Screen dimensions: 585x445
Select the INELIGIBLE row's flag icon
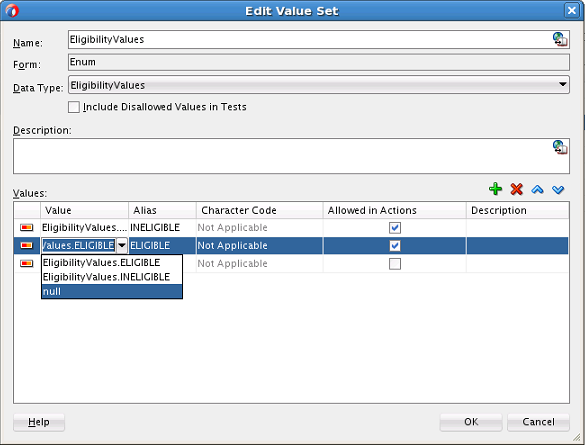[26, 227]
